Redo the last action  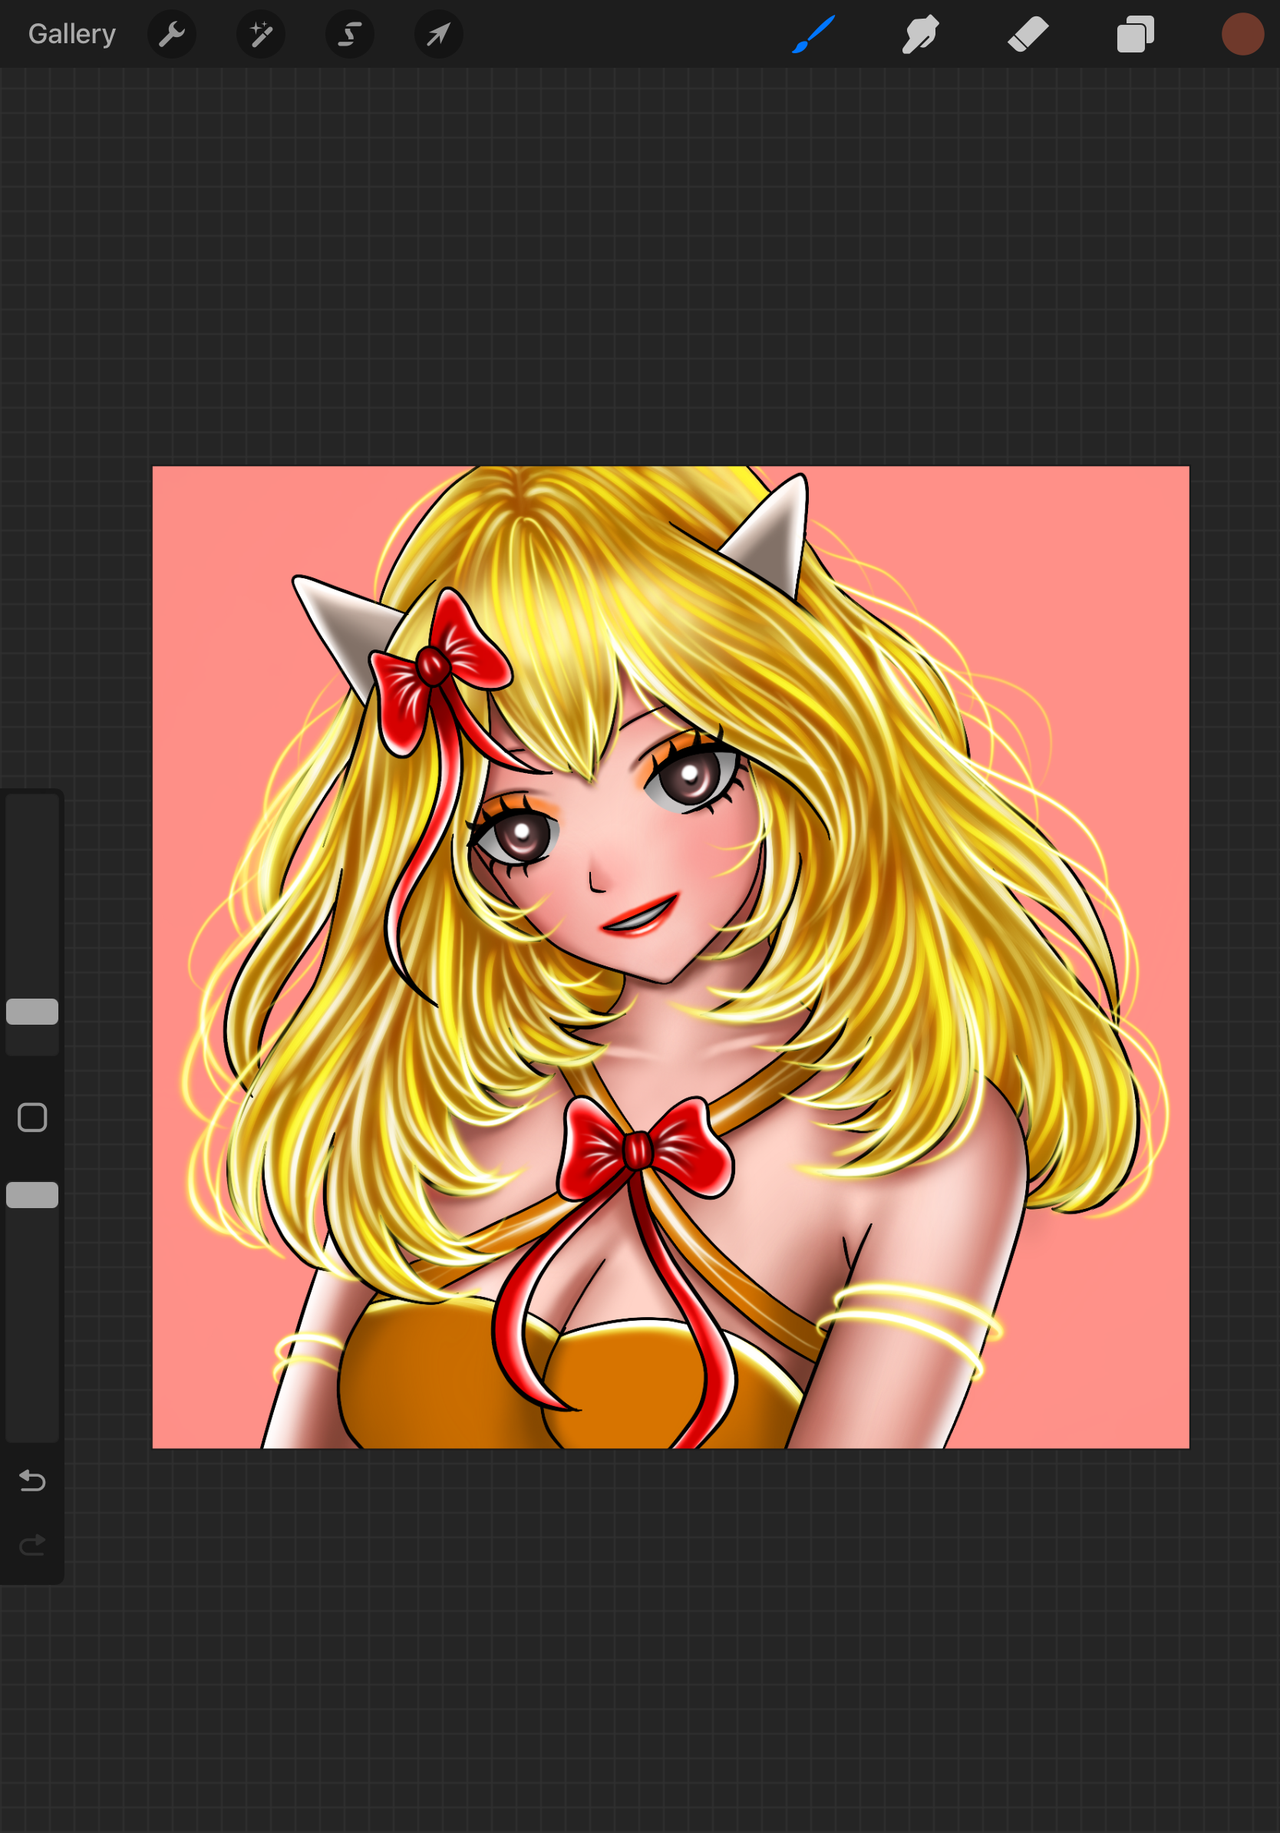pyautogui.click(x=32, y=1546)
